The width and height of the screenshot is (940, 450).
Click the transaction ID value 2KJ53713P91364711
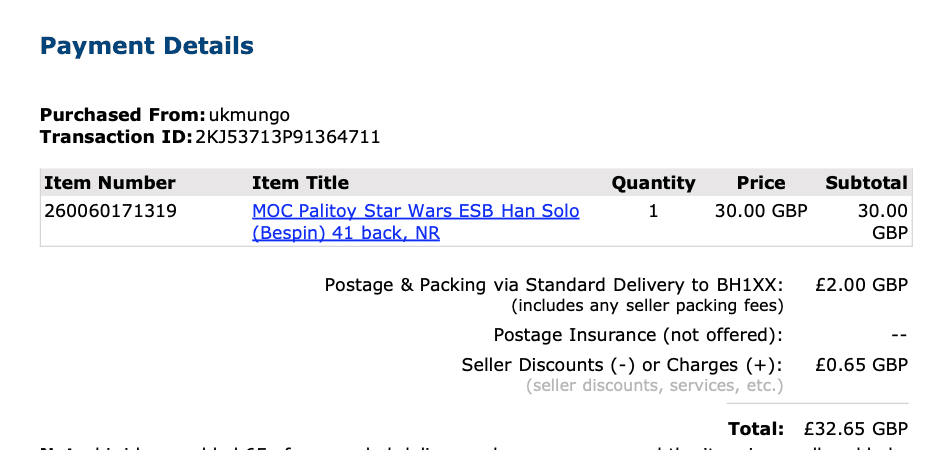coord(287,136)
